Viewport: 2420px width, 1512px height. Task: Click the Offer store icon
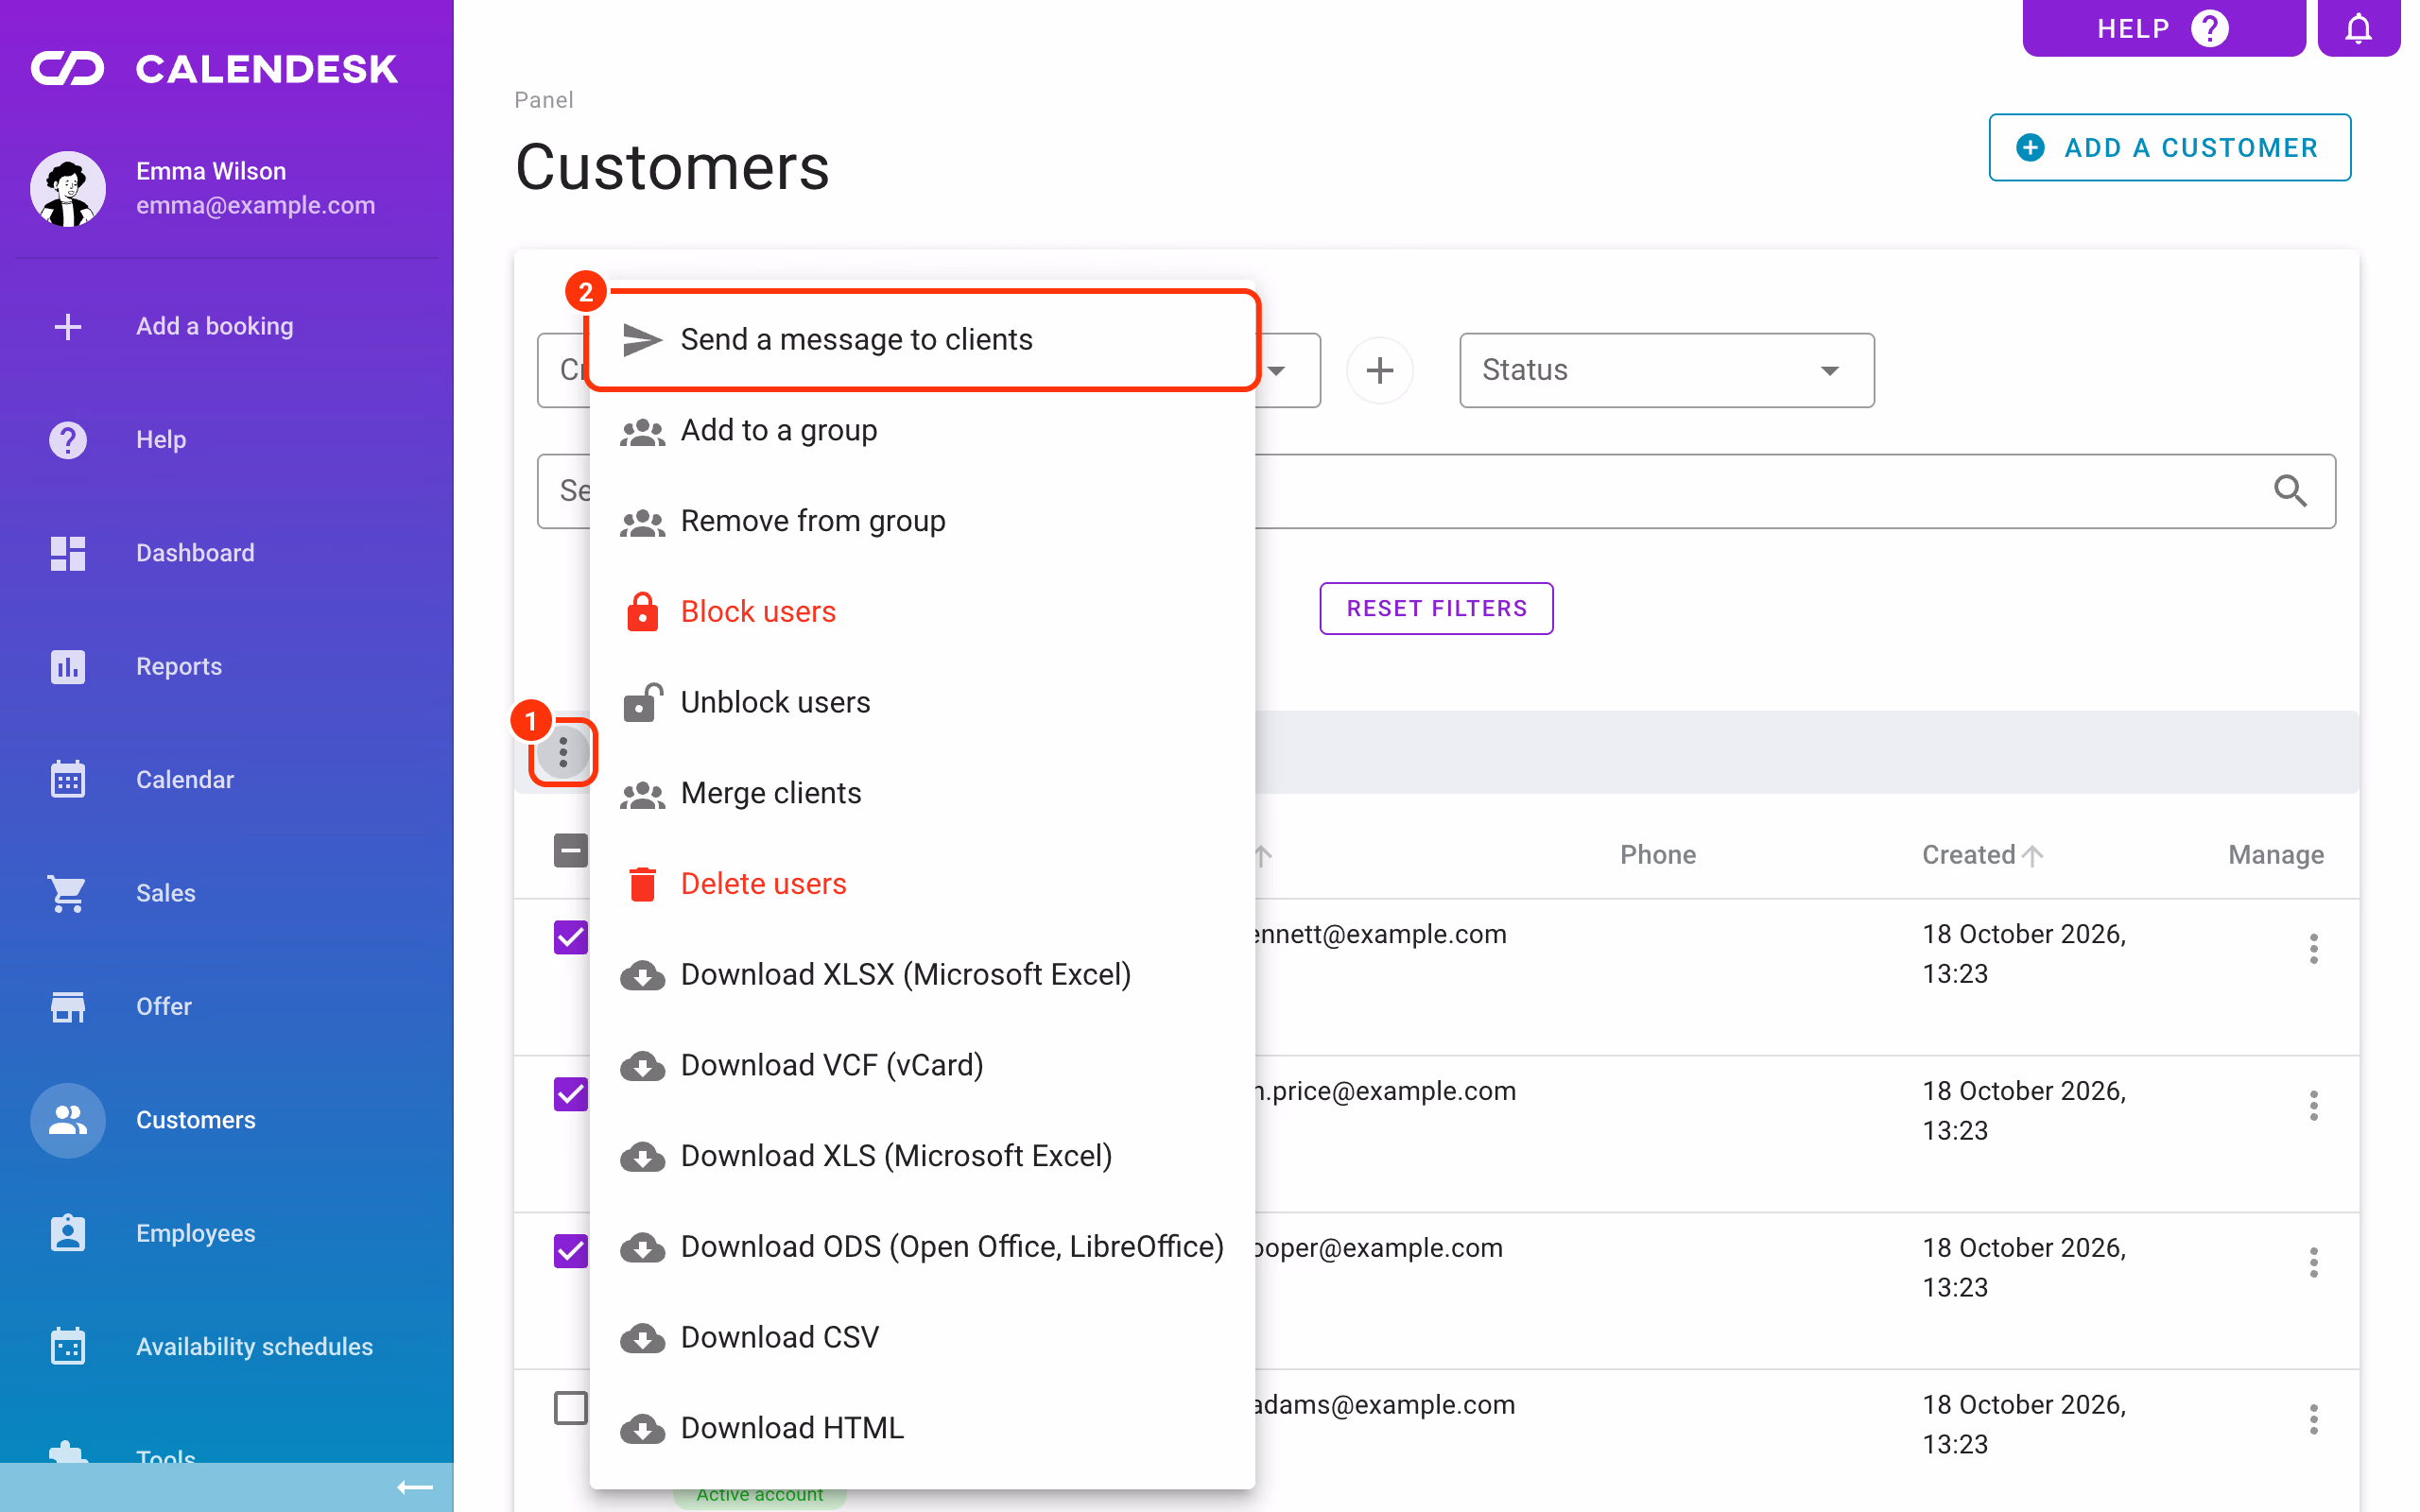(68, 1006)
